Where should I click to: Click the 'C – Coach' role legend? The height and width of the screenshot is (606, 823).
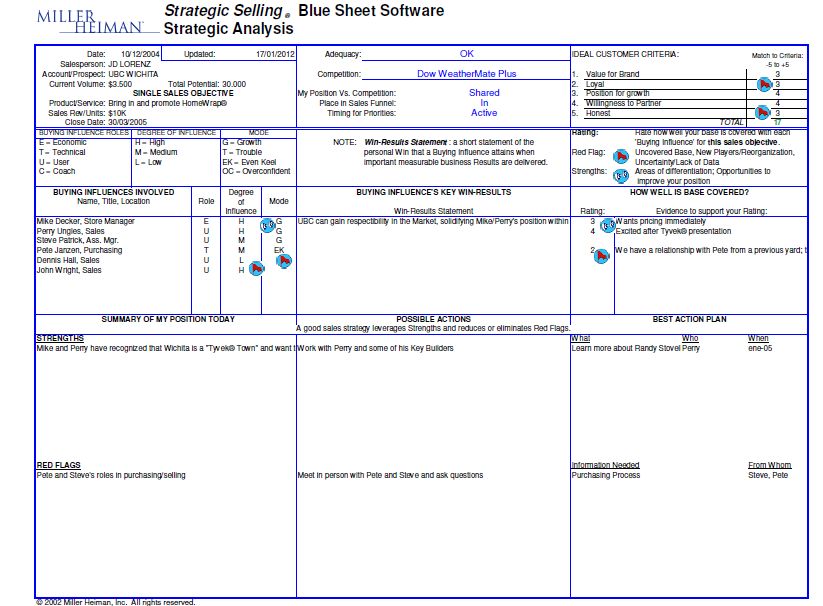pos(57,172)
